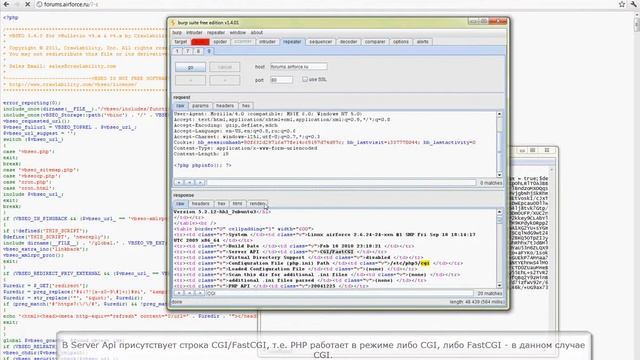Select repeater request tab 8

pyautogui.click(x=198, y=51)
